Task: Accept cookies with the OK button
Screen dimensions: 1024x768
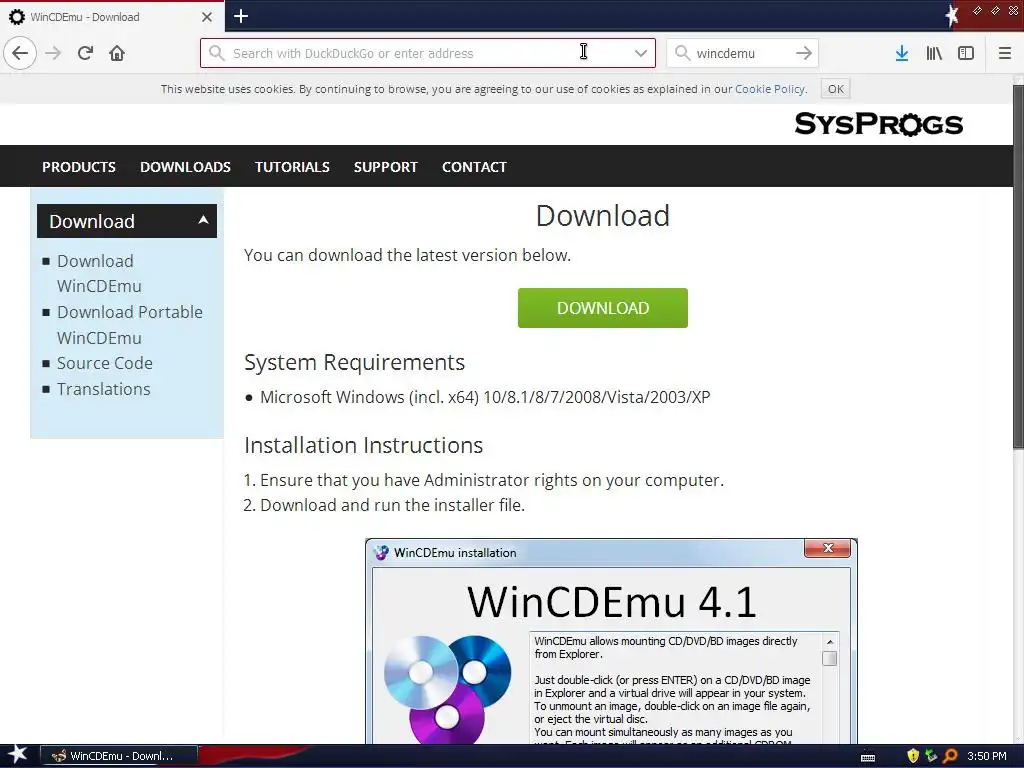Action: [x=836, y=89]
